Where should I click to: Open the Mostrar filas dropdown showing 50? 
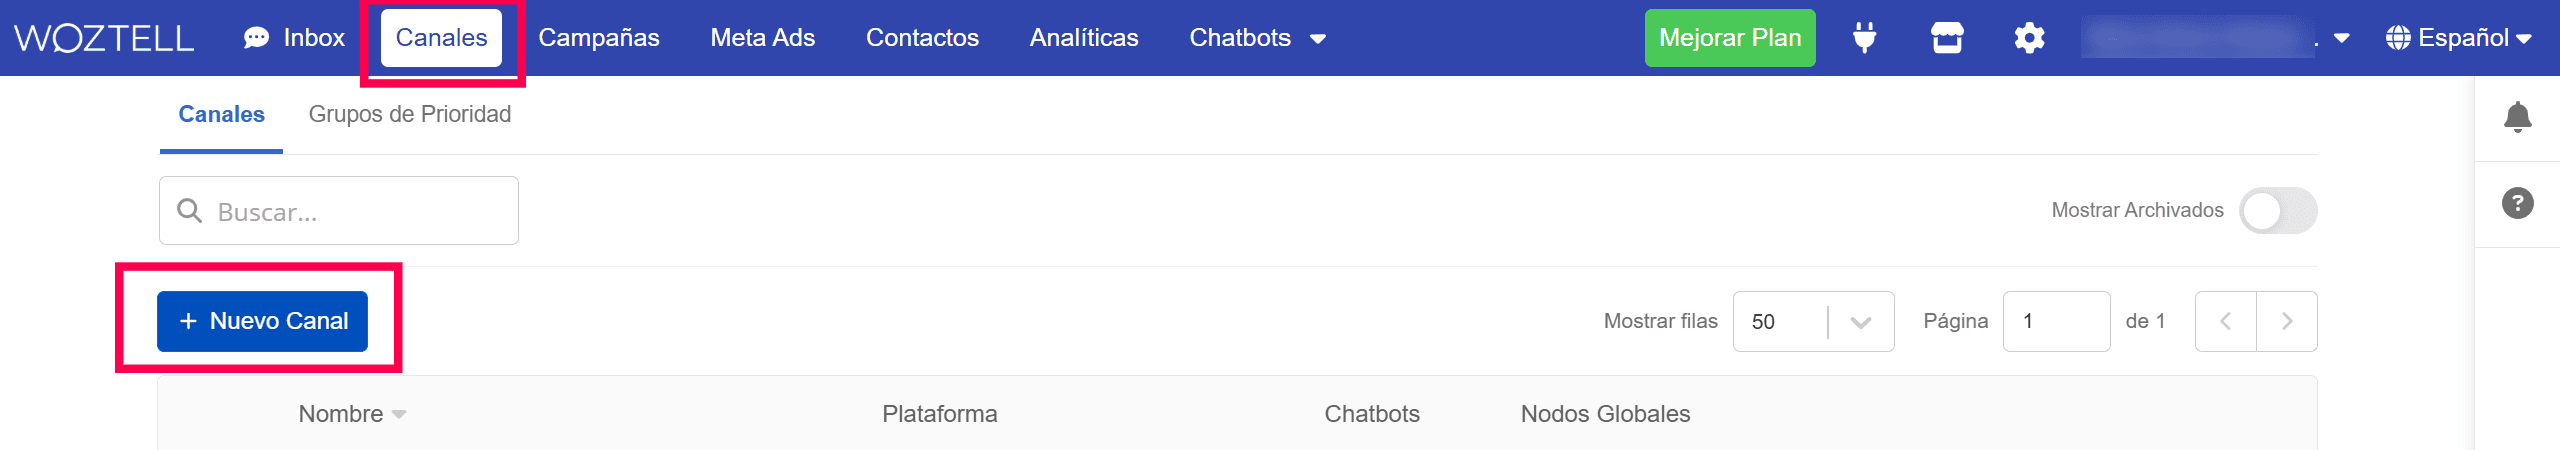point(1813,321)
